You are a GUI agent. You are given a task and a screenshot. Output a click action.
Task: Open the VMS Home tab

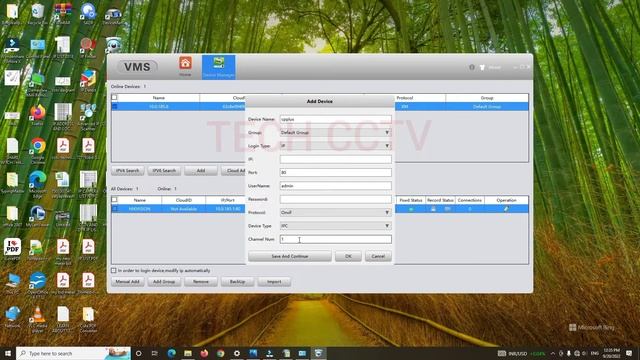185,67
